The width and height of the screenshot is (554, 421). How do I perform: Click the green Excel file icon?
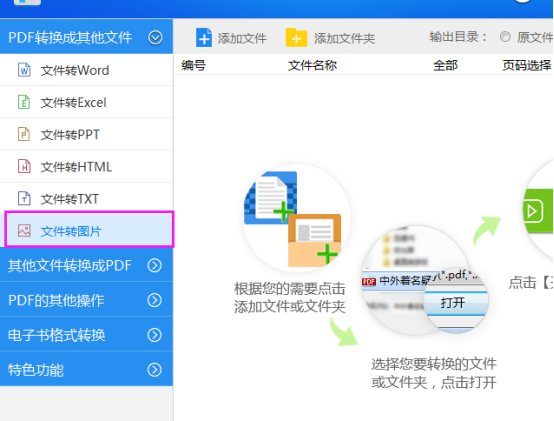24,102
